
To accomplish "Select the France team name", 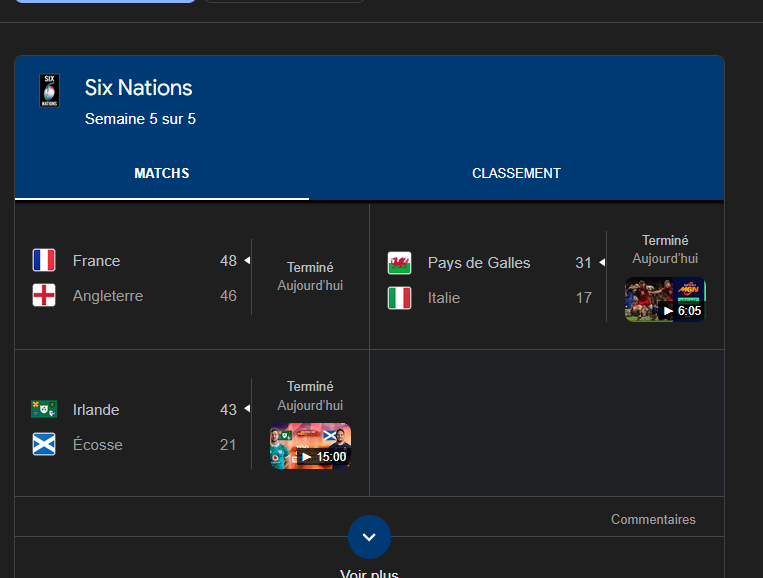I will pyautogui.click(x=96, y=261).
